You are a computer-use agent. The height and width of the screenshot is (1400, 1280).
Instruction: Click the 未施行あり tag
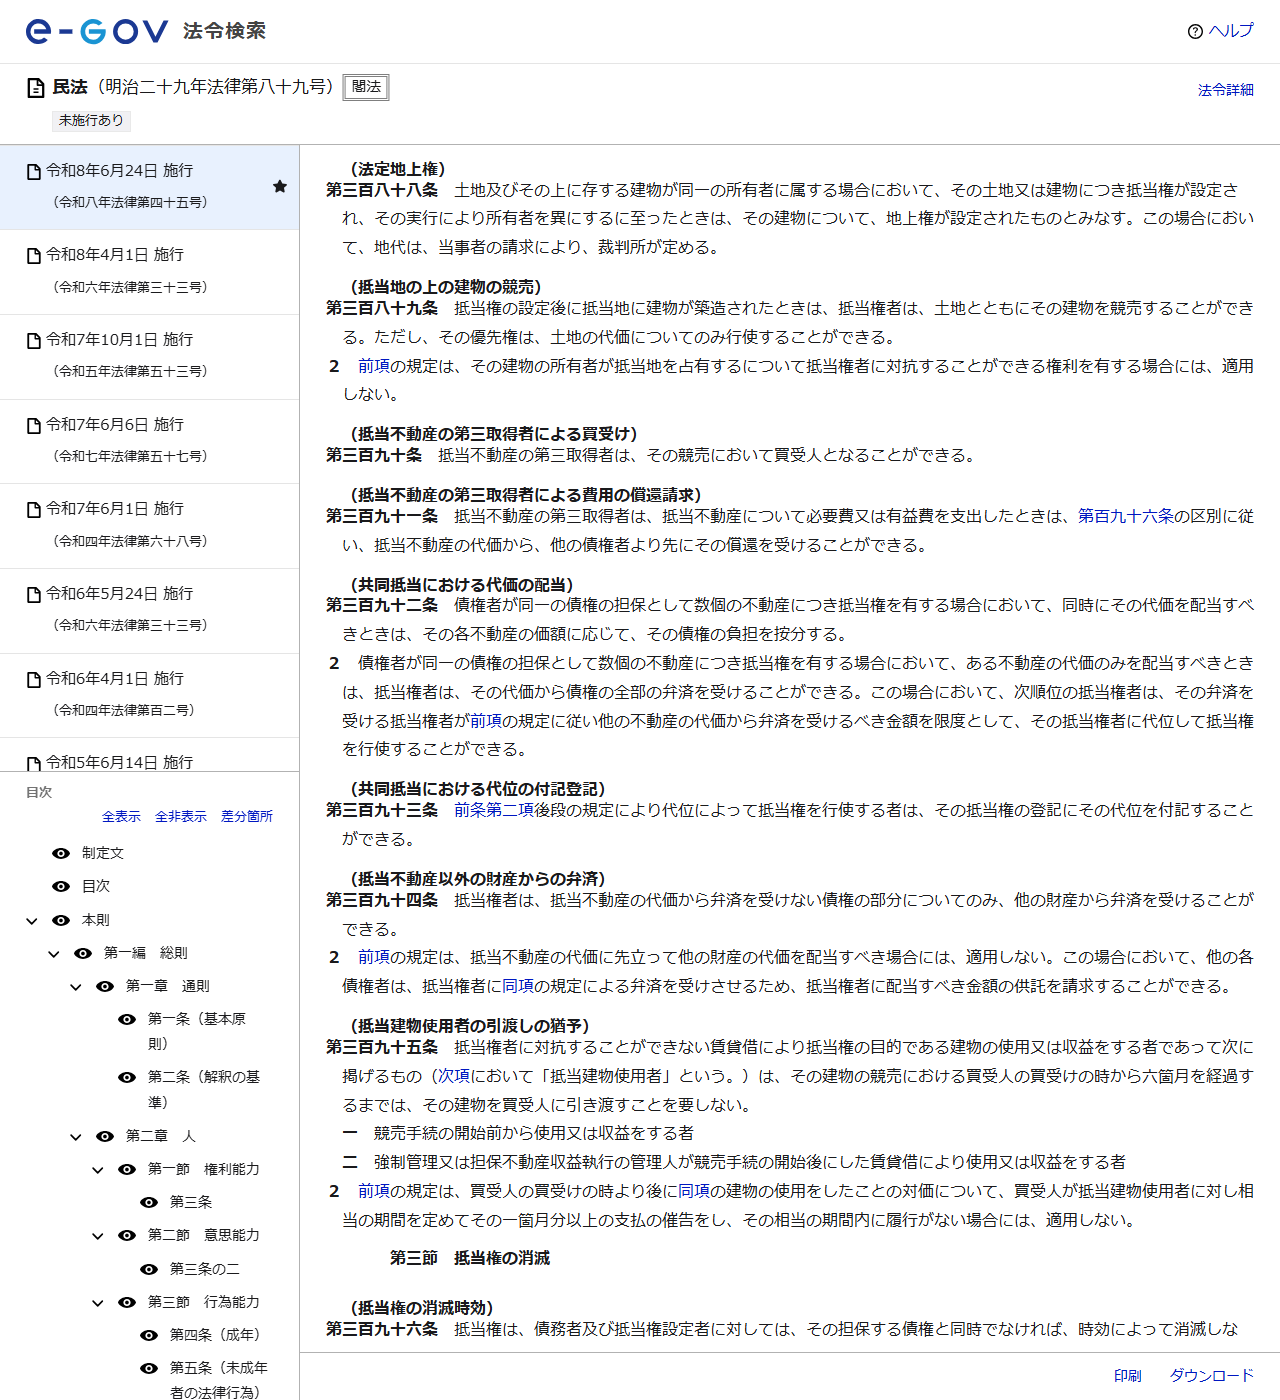91,120
